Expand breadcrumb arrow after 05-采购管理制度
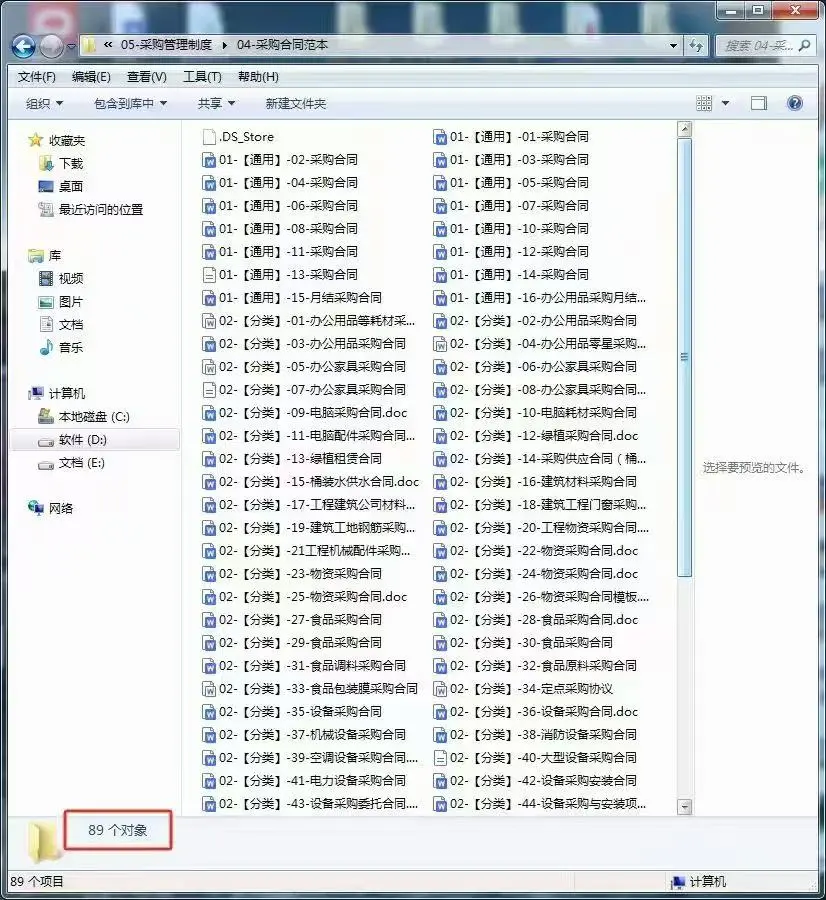Screen dimensions: 826x900 click(x=224, y=45)
